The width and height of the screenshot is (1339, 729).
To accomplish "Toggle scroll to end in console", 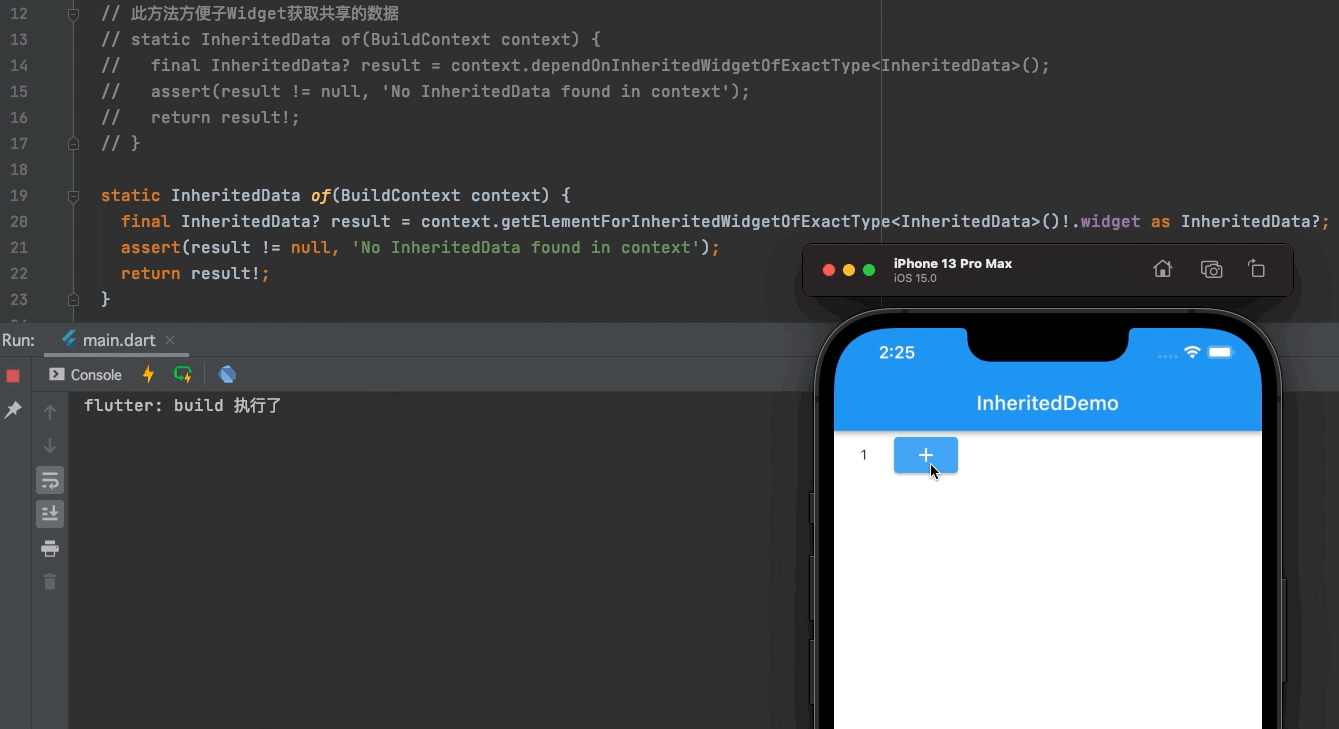I will click(x=50, y=514).
